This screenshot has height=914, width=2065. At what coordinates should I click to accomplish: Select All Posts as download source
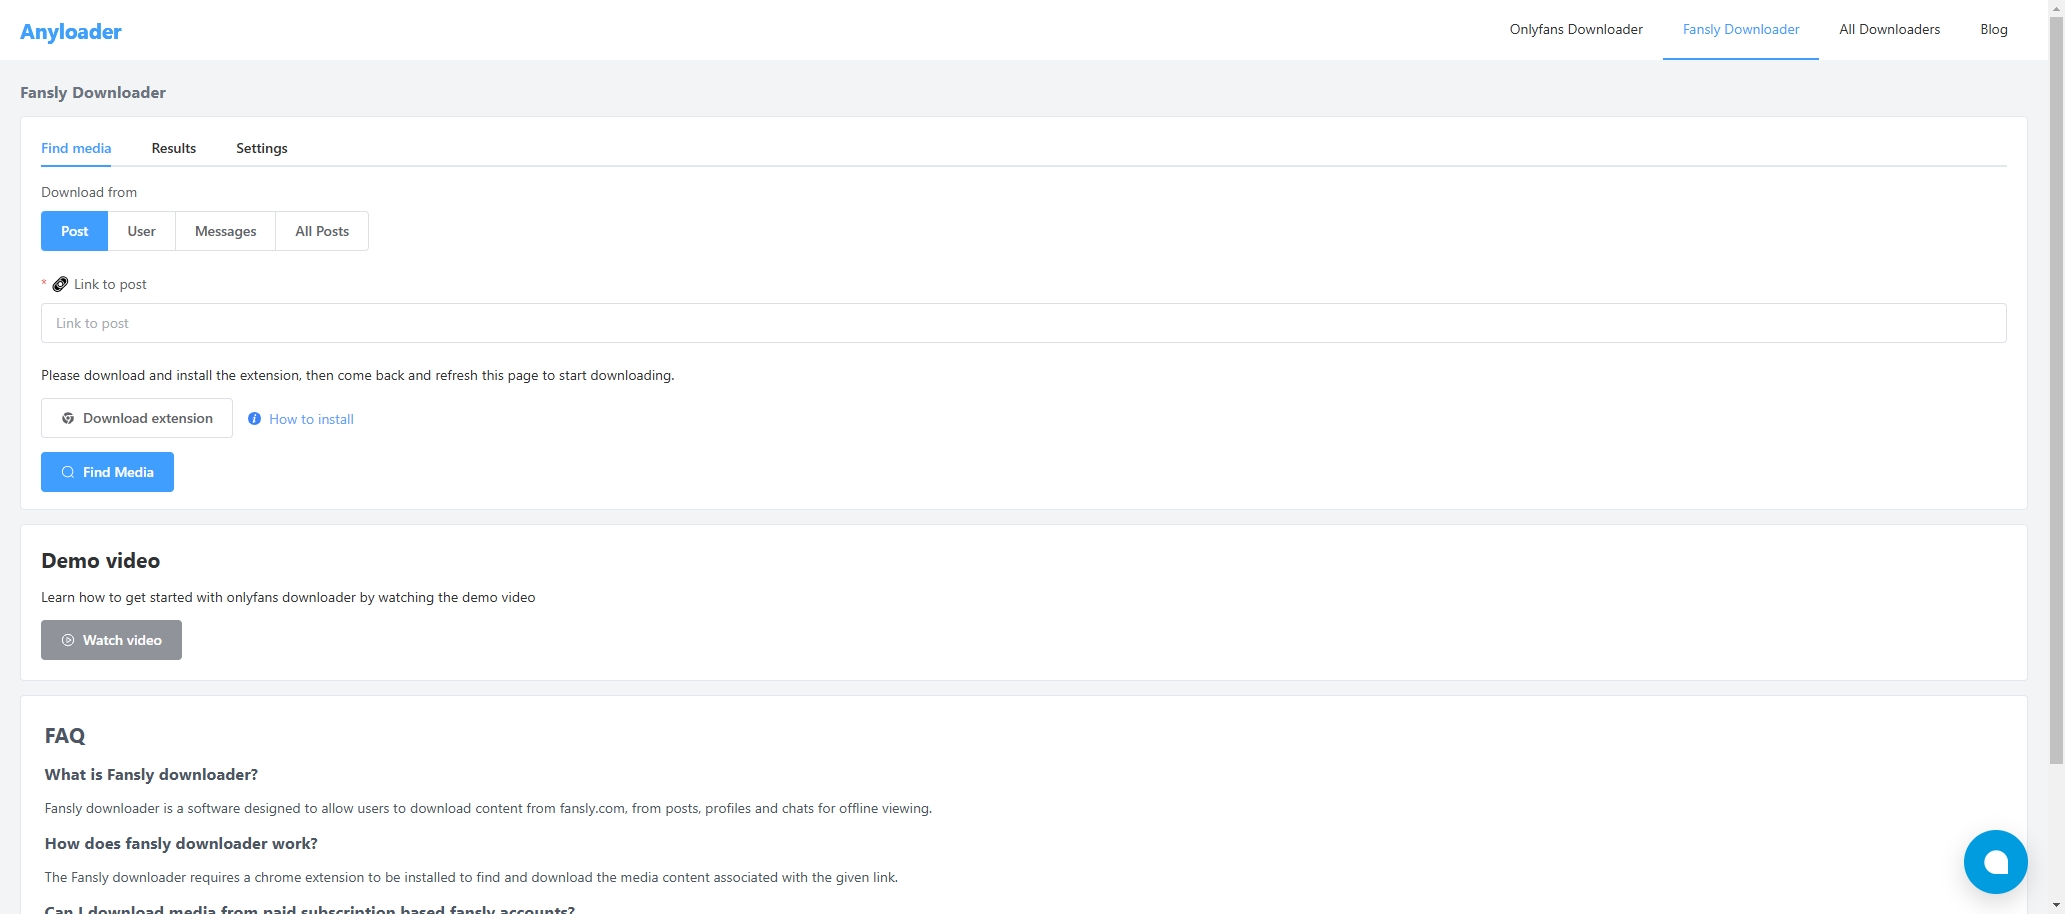[x=322, y=231]
